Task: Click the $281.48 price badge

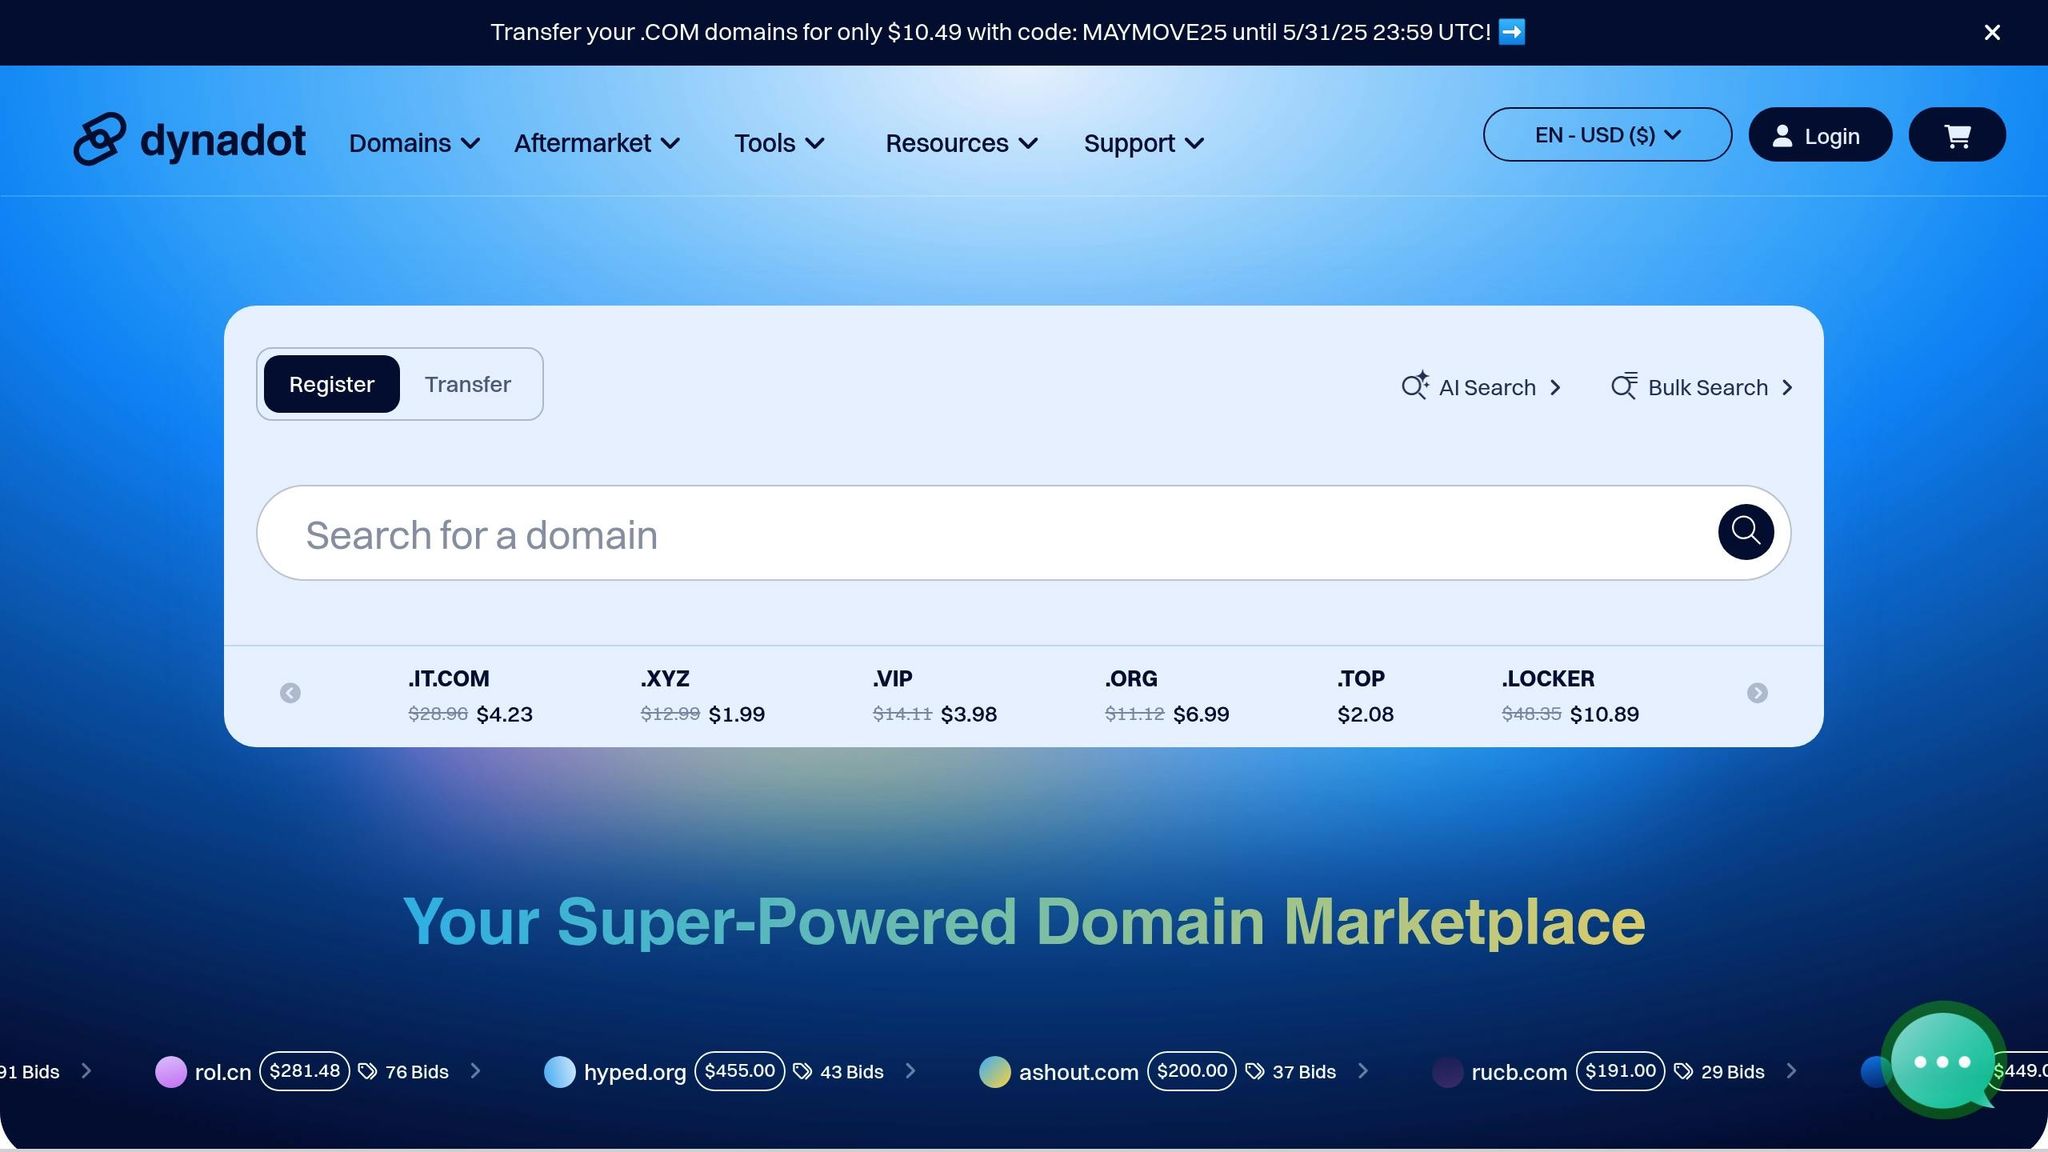Action: point(305,1071)
